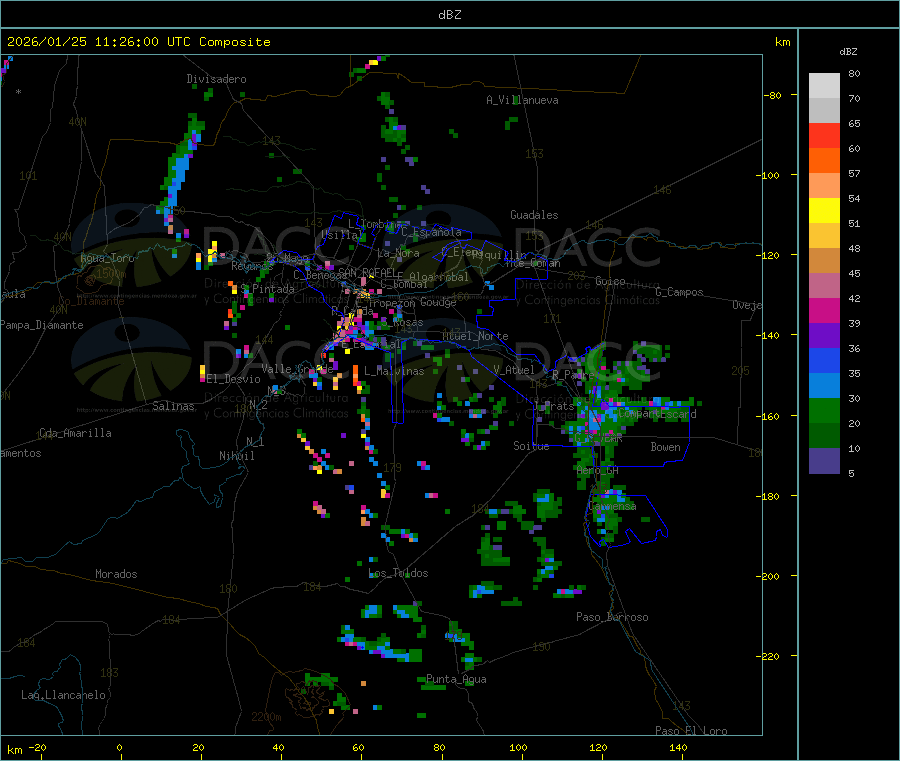This screenshot has height=761, width=900.
Task: Select the 'Salinas' map label
Action: point(173,406)
